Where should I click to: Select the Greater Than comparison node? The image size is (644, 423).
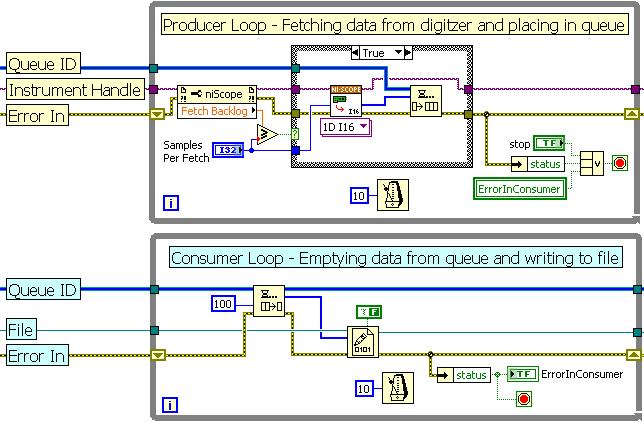click(x=267, y=135)
